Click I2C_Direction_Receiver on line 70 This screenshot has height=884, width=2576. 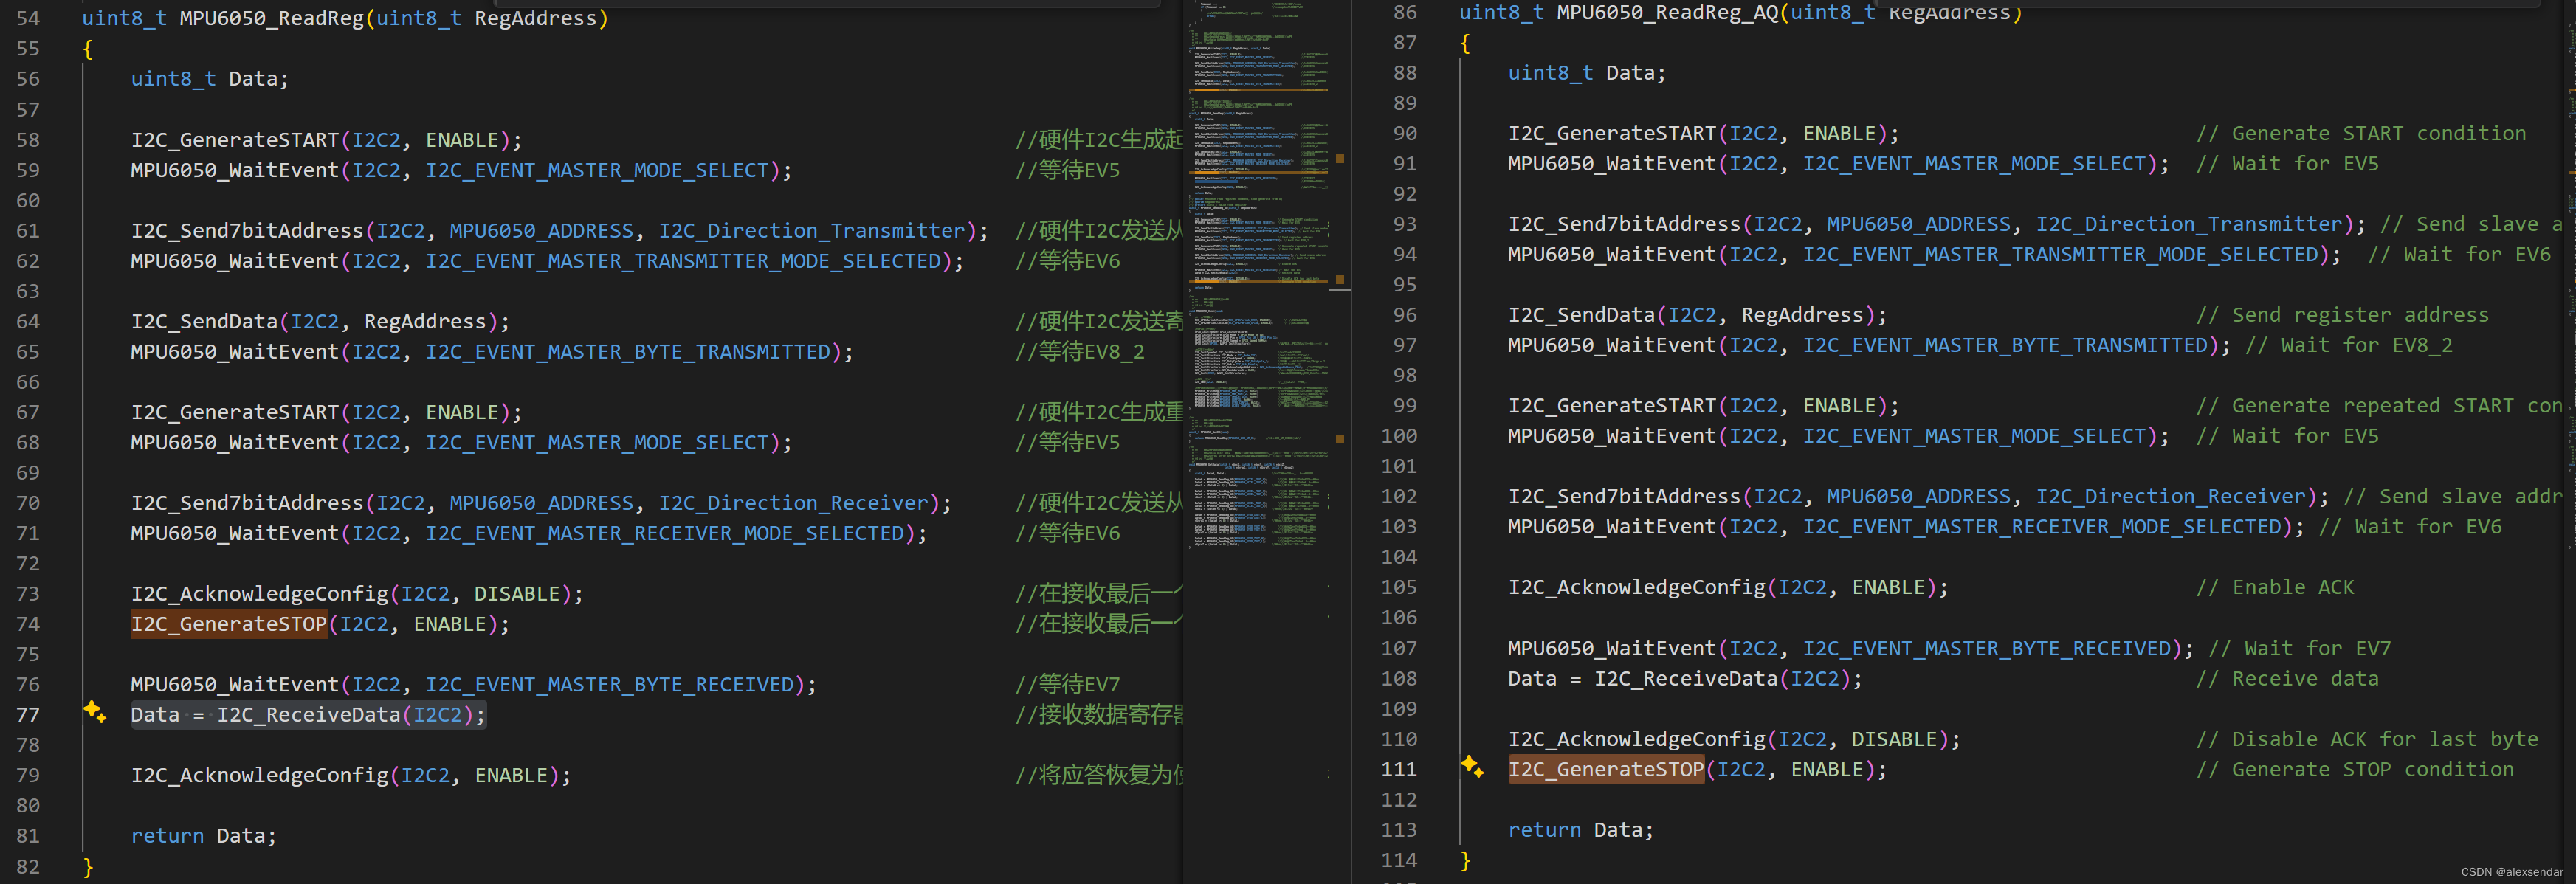793,503
